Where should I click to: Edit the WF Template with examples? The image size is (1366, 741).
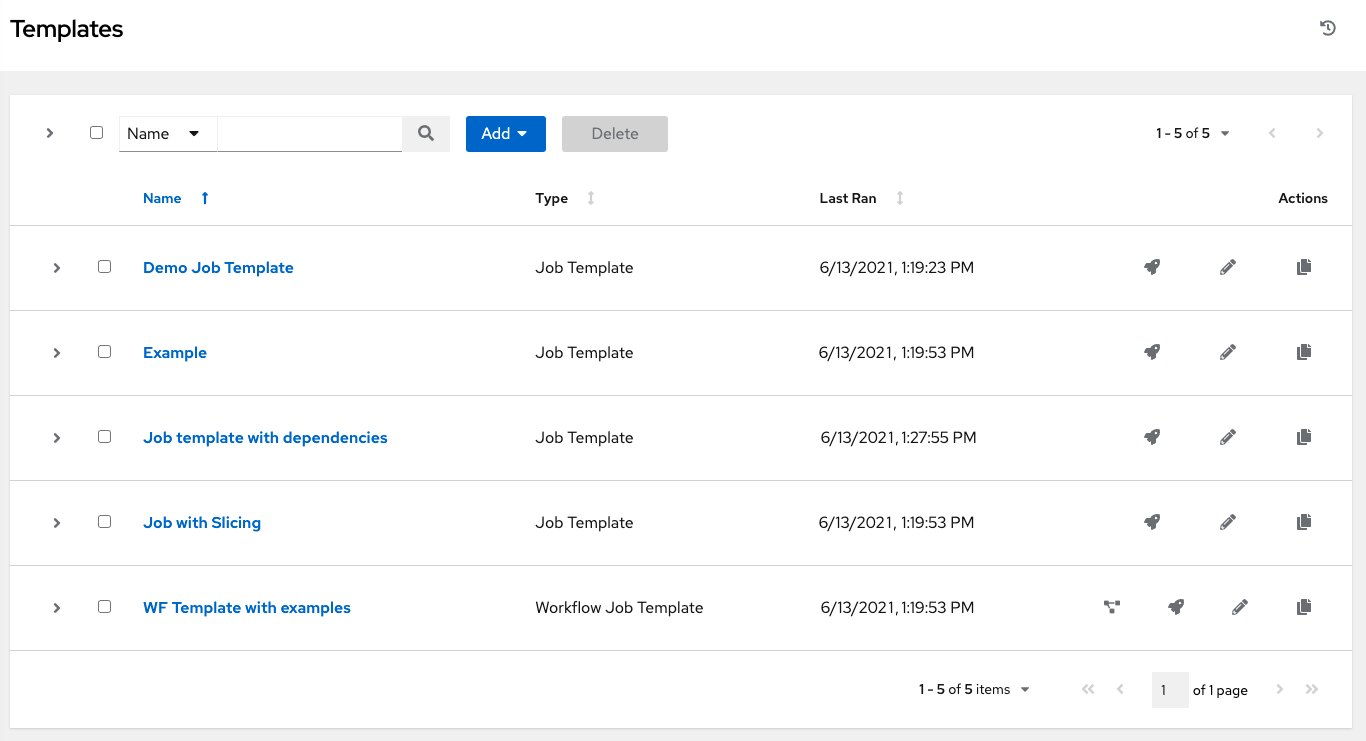(x=1239, y=607)
